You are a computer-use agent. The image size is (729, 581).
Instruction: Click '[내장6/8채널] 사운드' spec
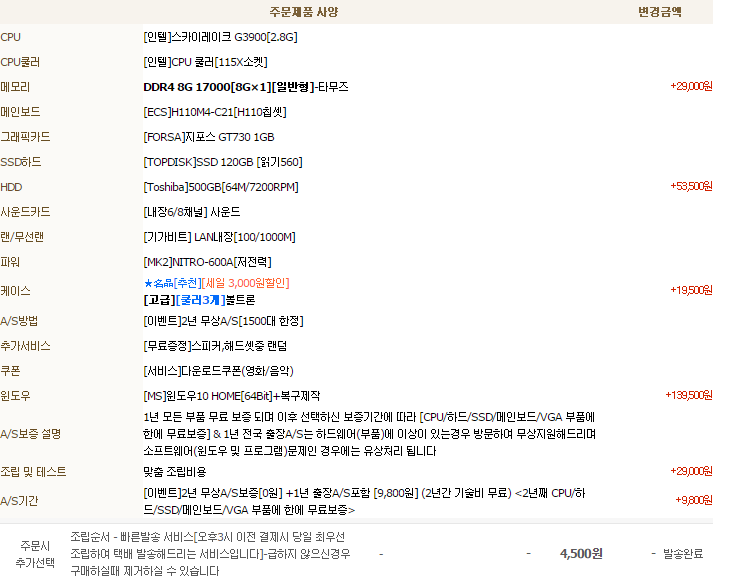tap(192, 212)
